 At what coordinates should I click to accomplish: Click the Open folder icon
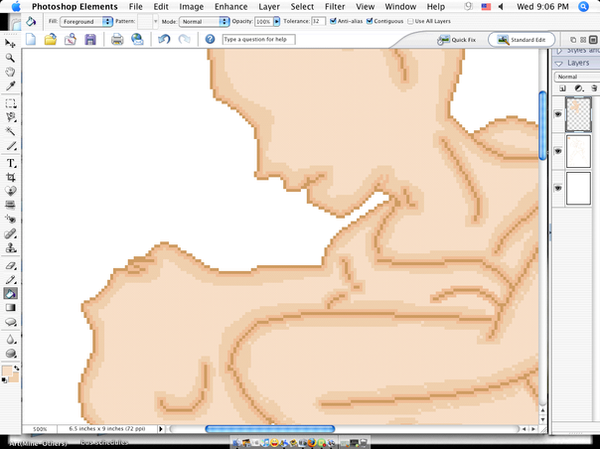point(51,39)
